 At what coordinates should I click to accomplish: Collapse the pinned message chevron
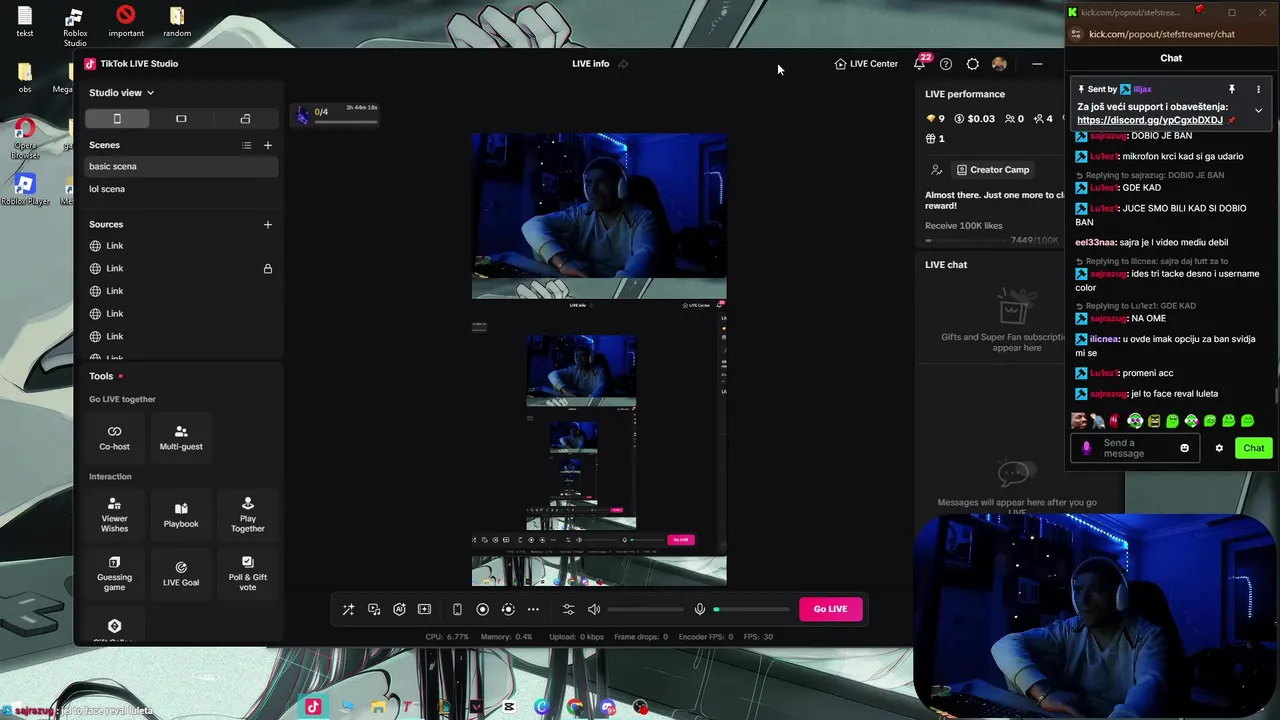[x=1258, y=111]
